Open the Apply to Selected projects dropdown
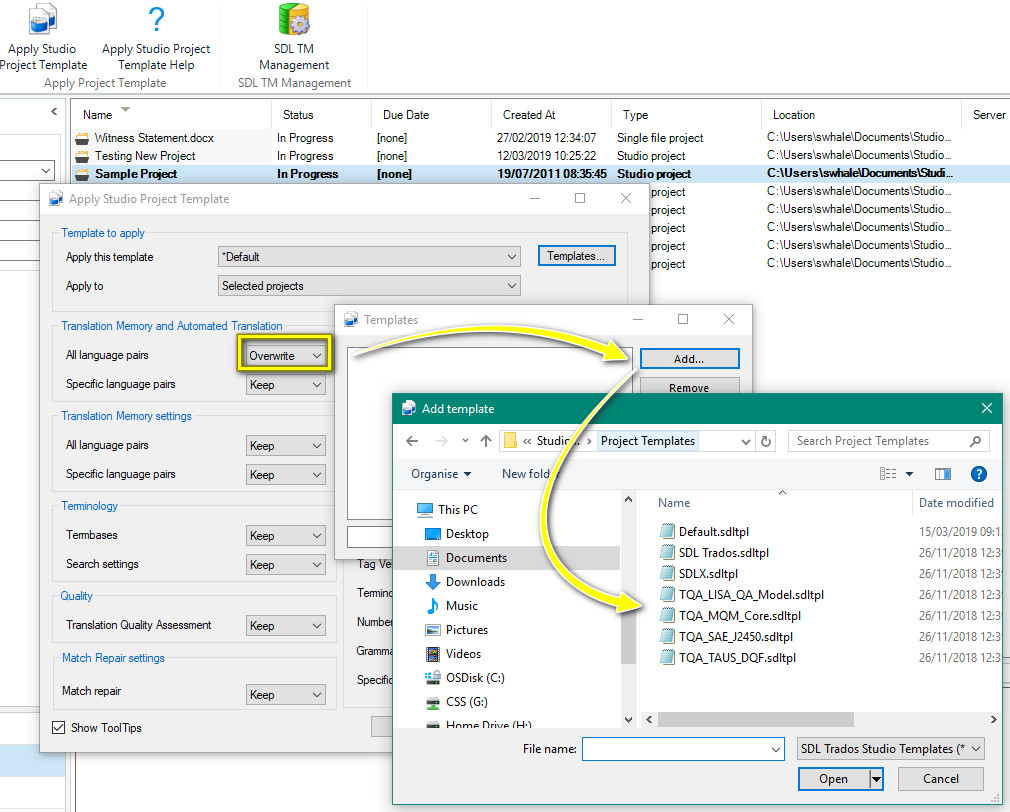 pos(369,286)
